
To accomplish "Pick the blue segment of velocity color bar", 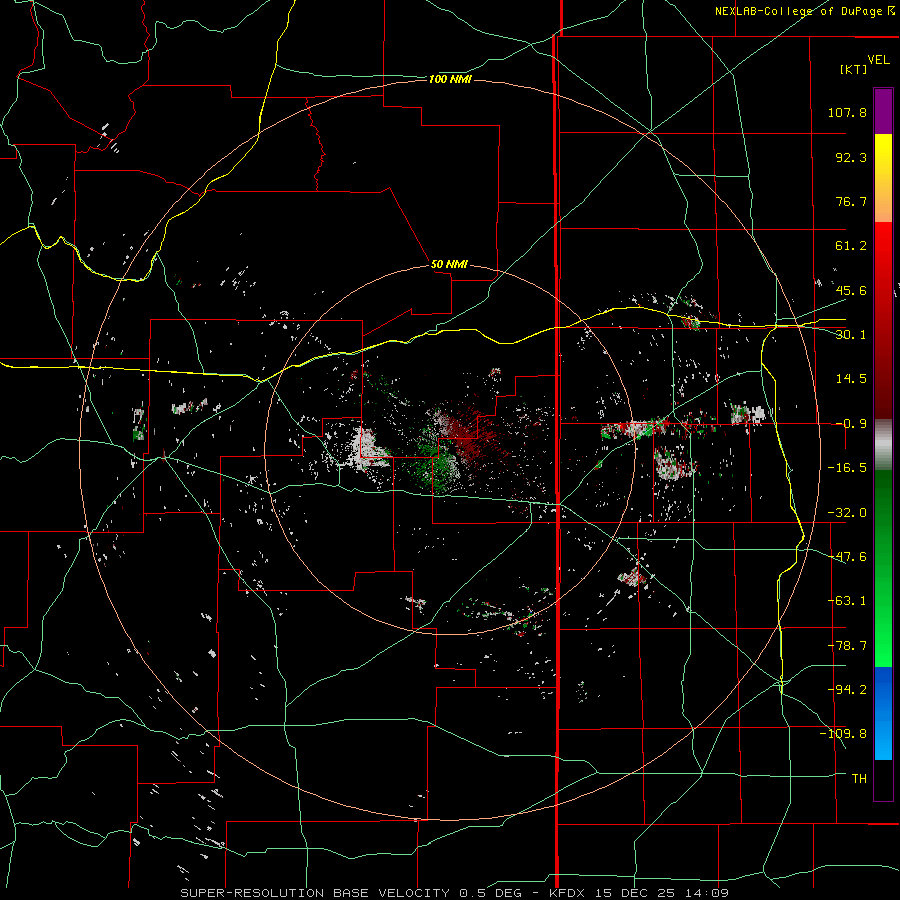I will [x=883, y=713].
